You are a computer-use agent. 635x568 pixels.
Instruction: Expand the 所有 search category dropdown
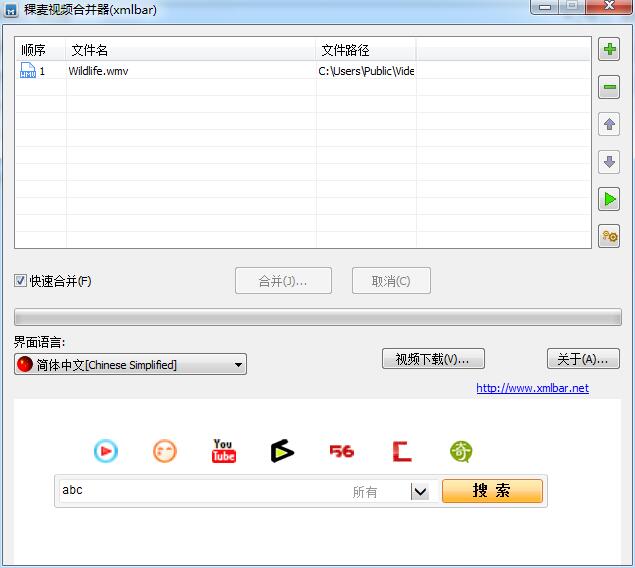(x=420, y=491)
